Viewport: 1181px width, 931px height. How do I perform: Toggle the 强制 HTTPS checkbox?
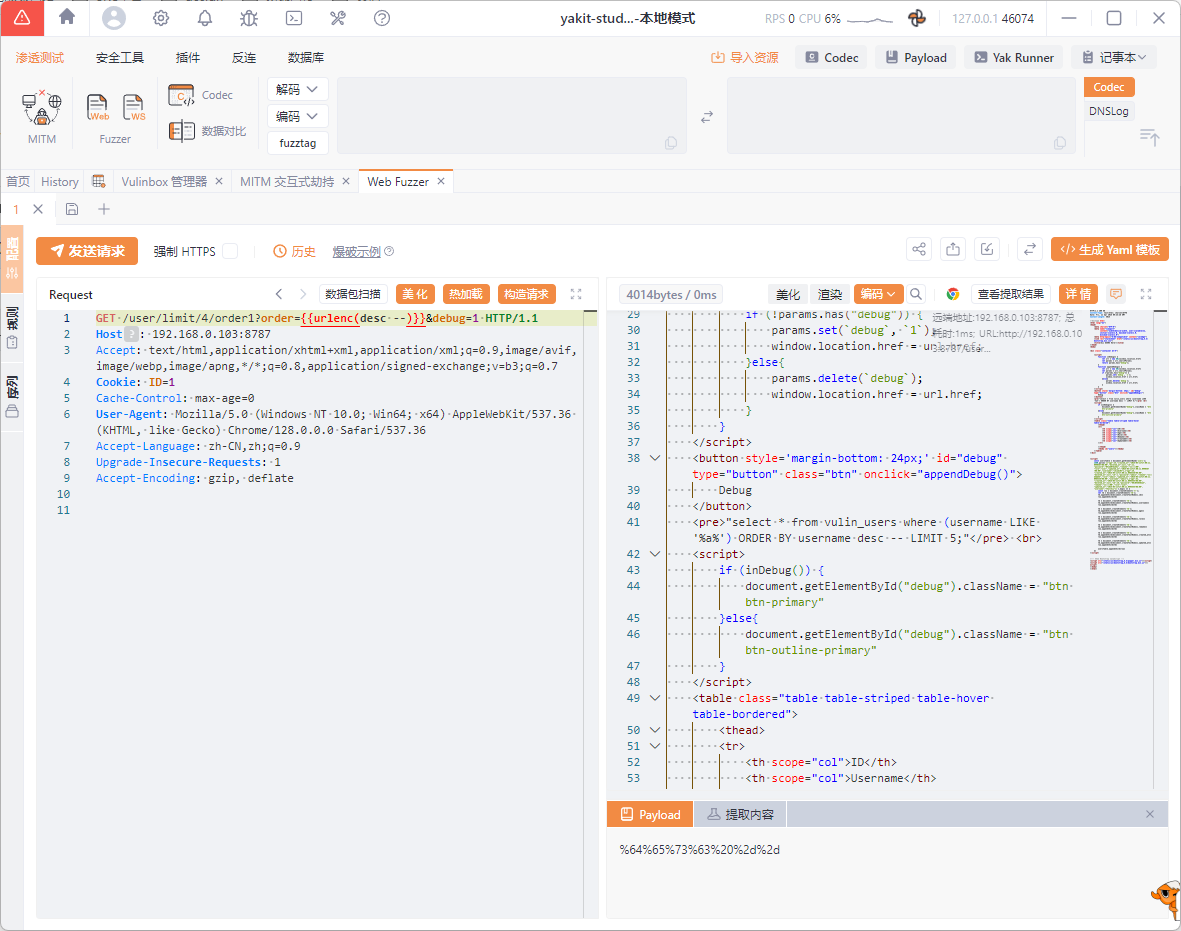[230, 251]
